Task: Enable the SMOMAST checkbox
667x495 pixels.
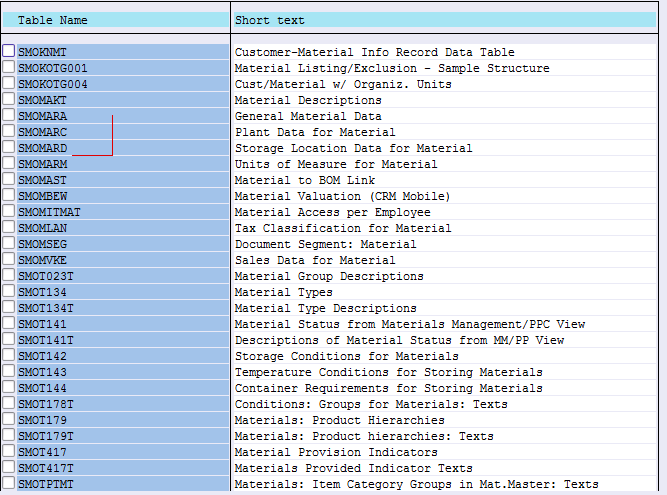Action: [9, 179]
